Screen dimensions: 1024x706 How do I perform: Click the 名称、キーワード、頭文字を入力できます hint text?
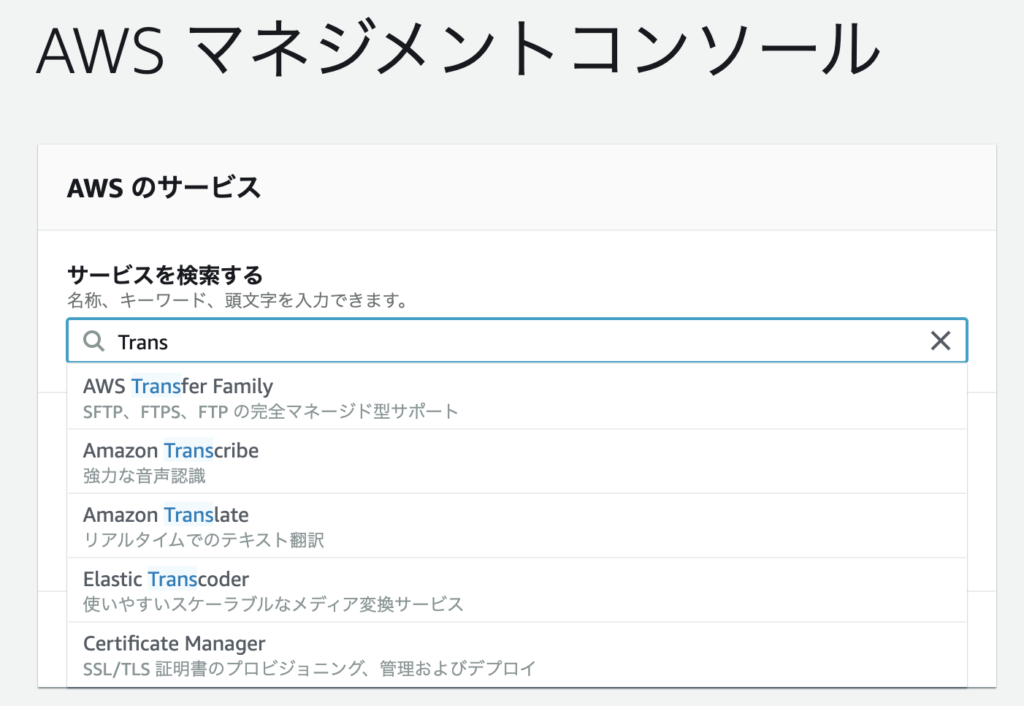[x=238, y=300]
